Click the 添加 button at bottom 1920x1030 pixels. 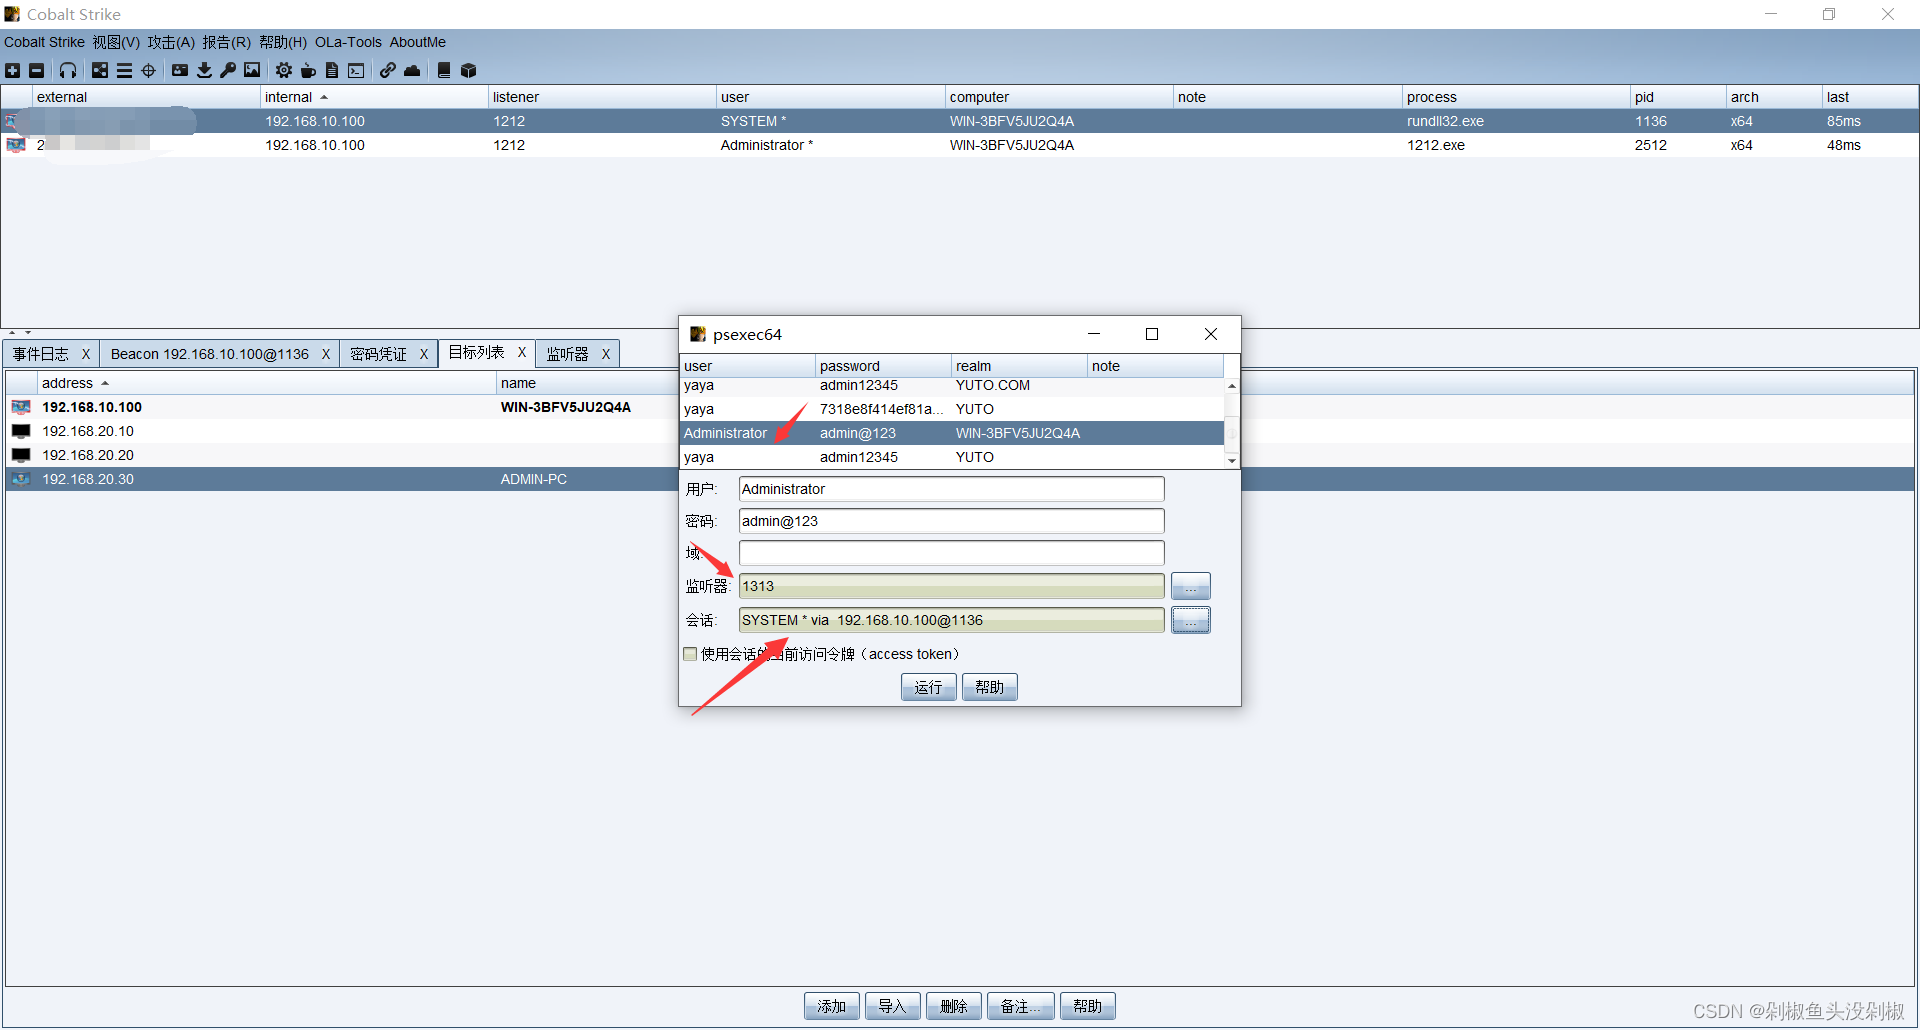(x=831, y=1006)
